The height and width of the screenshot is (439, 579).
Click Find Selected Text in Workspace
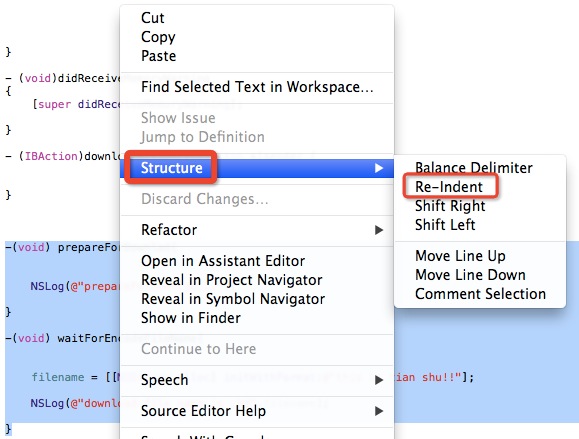point(257,87)
